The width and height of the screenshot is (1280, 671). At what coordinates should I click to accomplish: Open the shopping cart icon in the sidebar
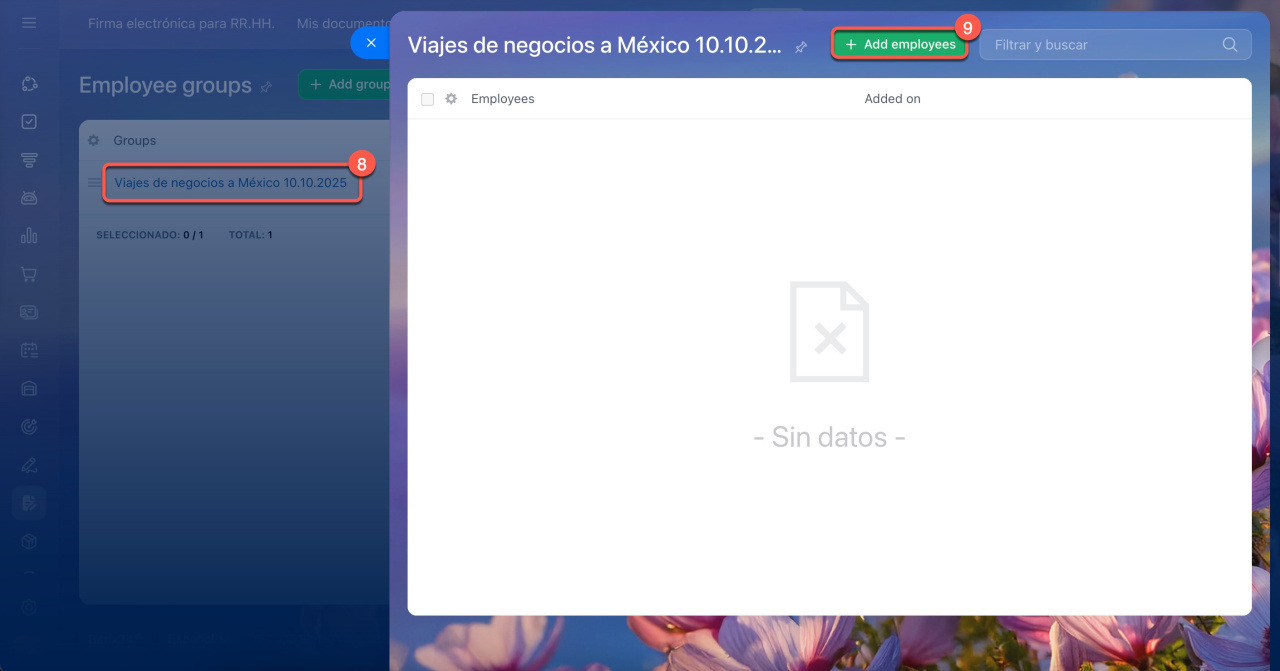click(29, 274)
